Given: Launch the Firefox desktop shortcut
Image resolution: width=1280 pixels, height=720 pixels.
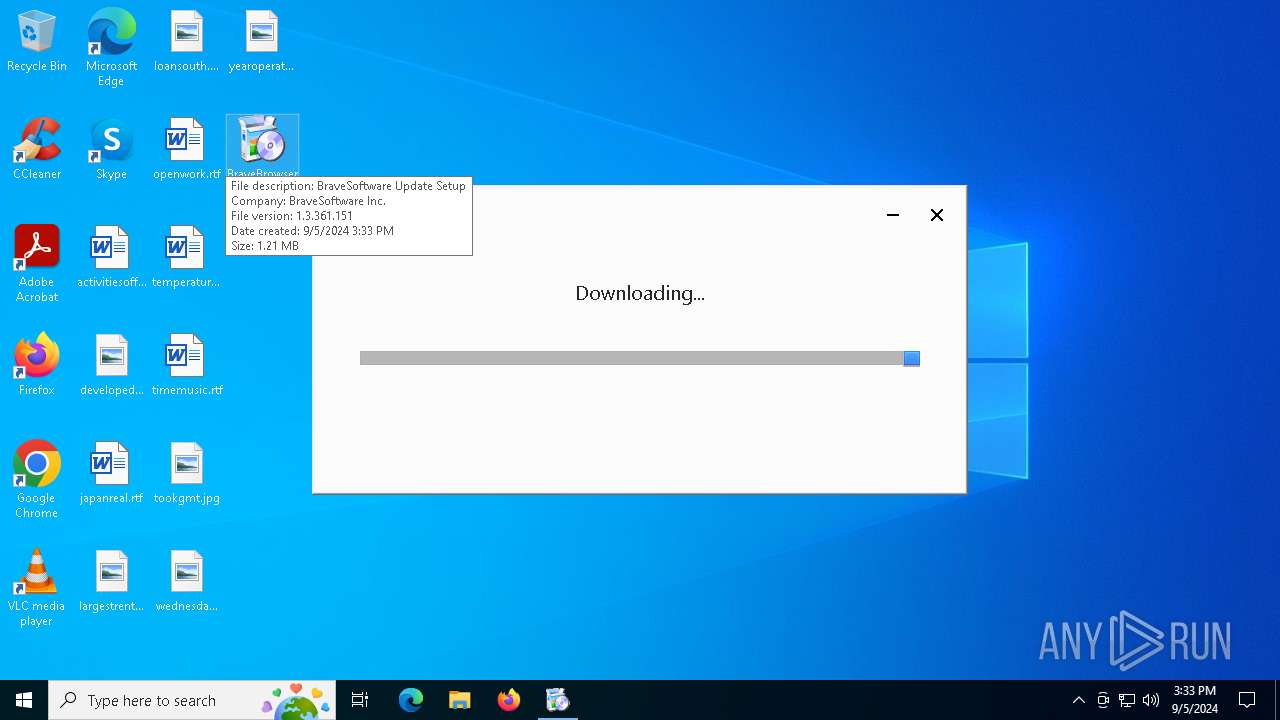Looking at the screenshot, I should 37,366.
